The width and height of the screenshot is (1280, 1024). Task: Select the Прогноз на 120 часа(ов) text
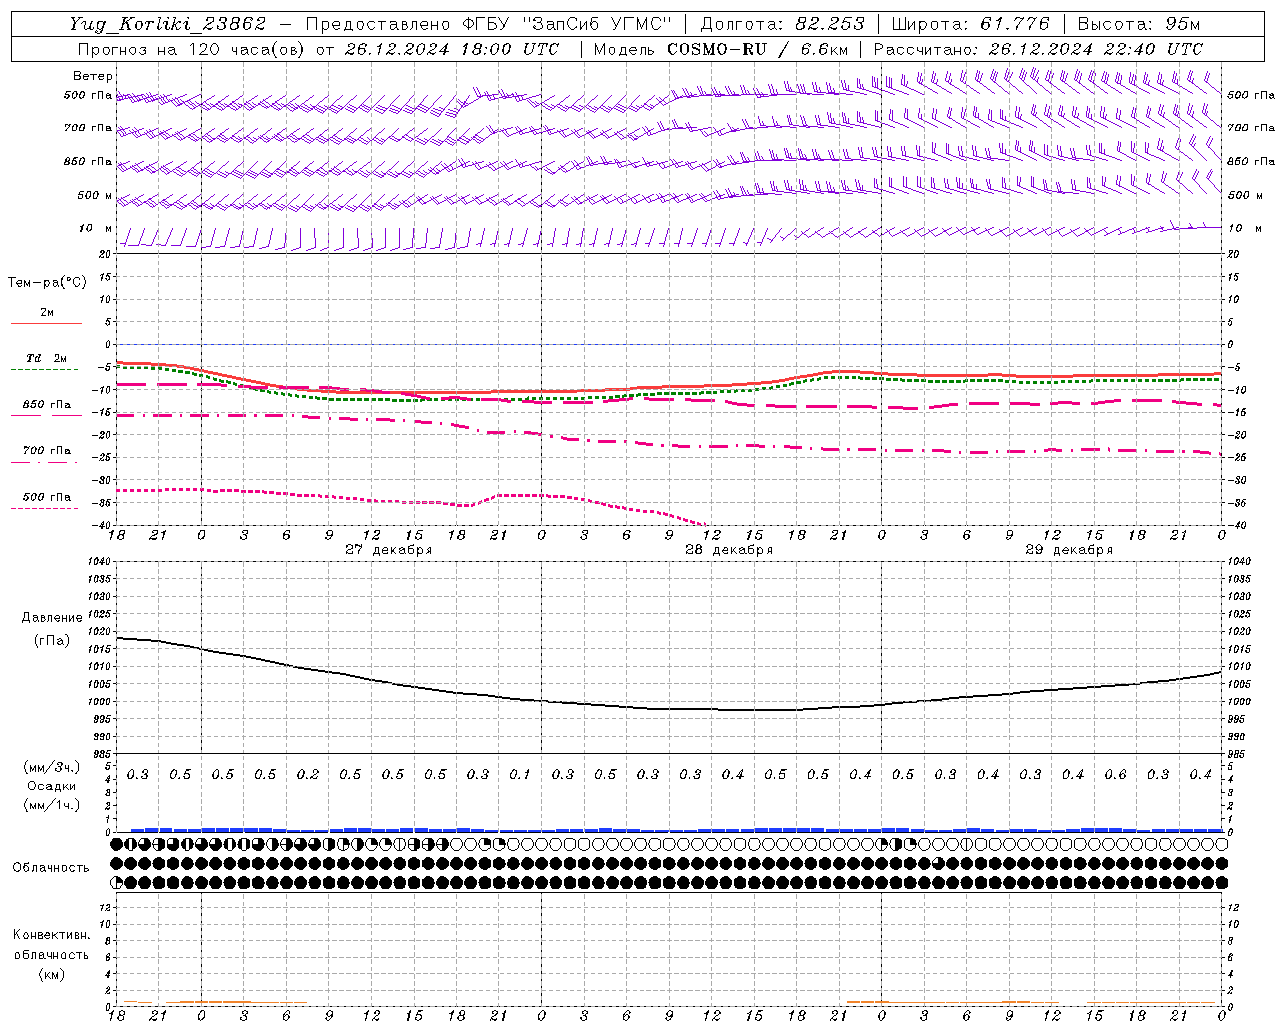tap(191, 49)
